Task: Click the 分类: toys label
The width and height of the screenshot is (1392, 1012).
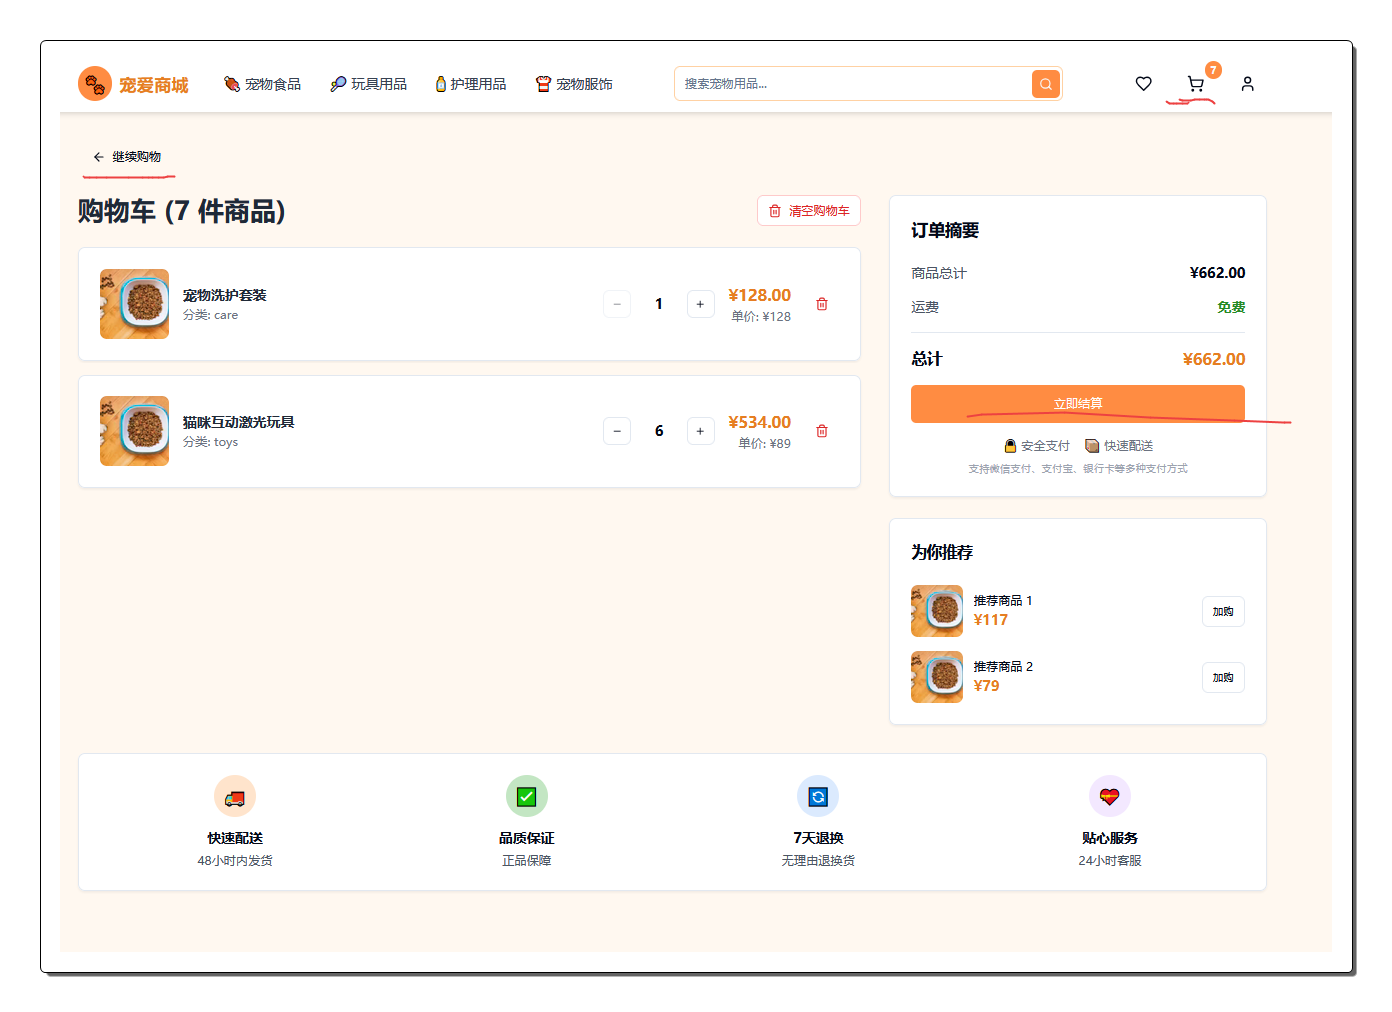Action: (211, 442)
